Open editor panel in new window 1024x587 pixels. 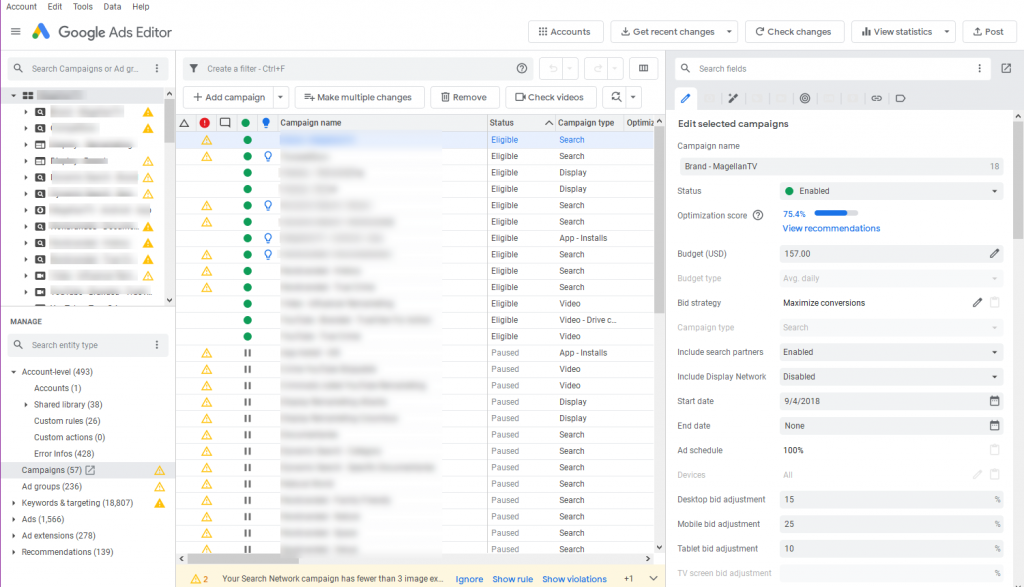coord(1005,69)
